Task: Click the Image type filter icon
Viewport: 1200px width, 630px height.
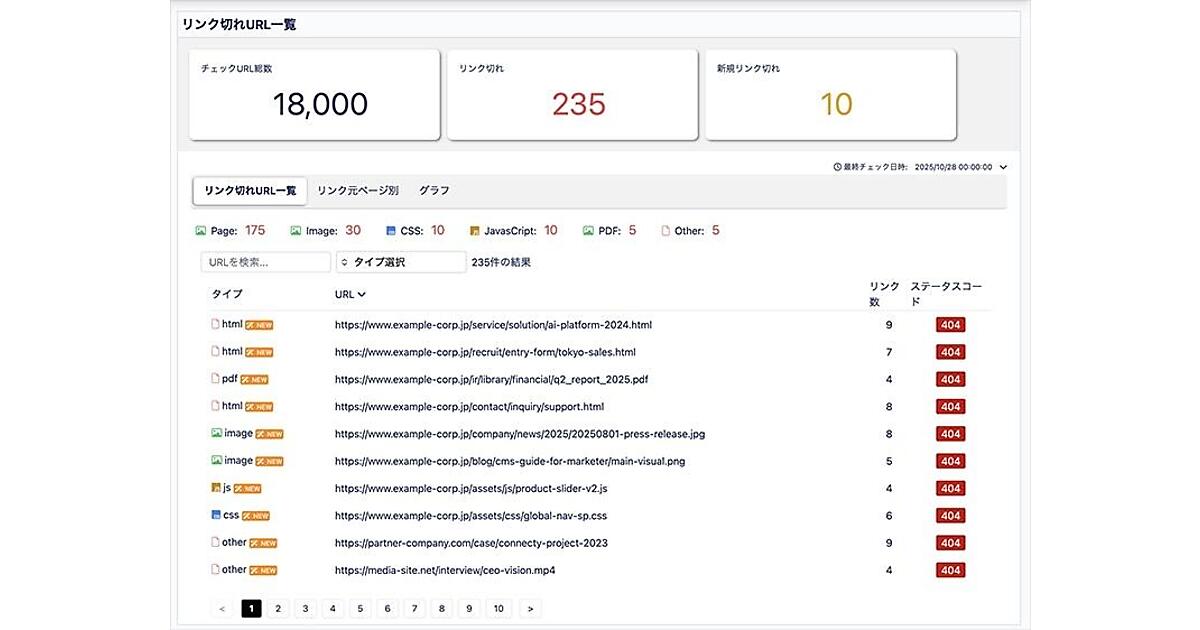Action: point(296,231)
